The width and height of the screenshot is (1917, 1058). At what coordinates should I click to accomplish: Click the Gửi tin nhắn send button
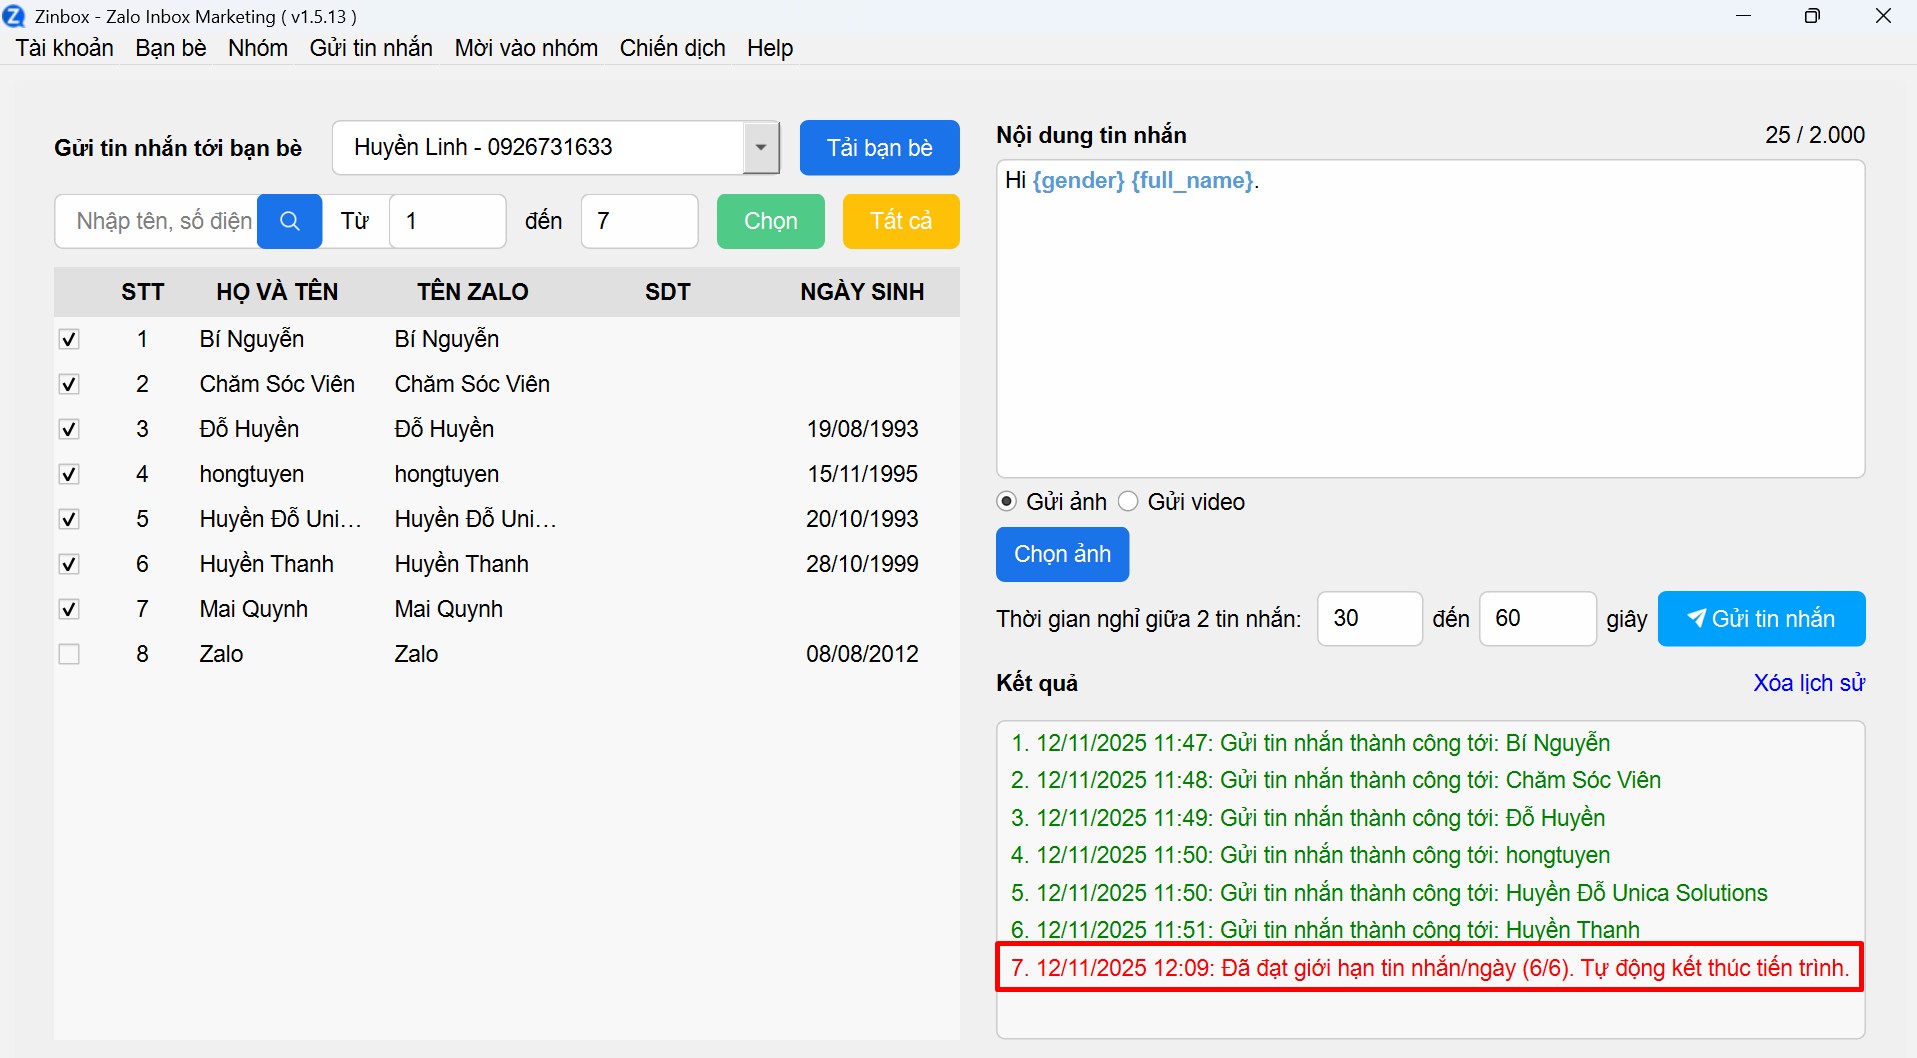(x=1761, y=619)
